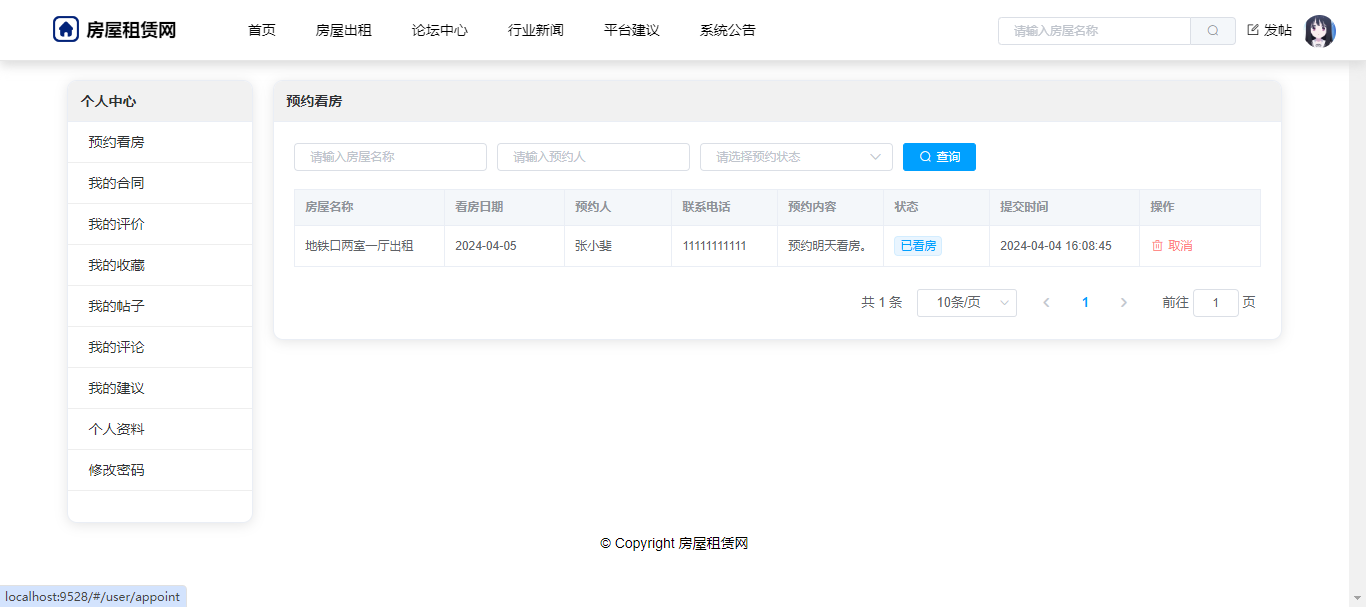Click the 已看房 status tag

point(917,246)
